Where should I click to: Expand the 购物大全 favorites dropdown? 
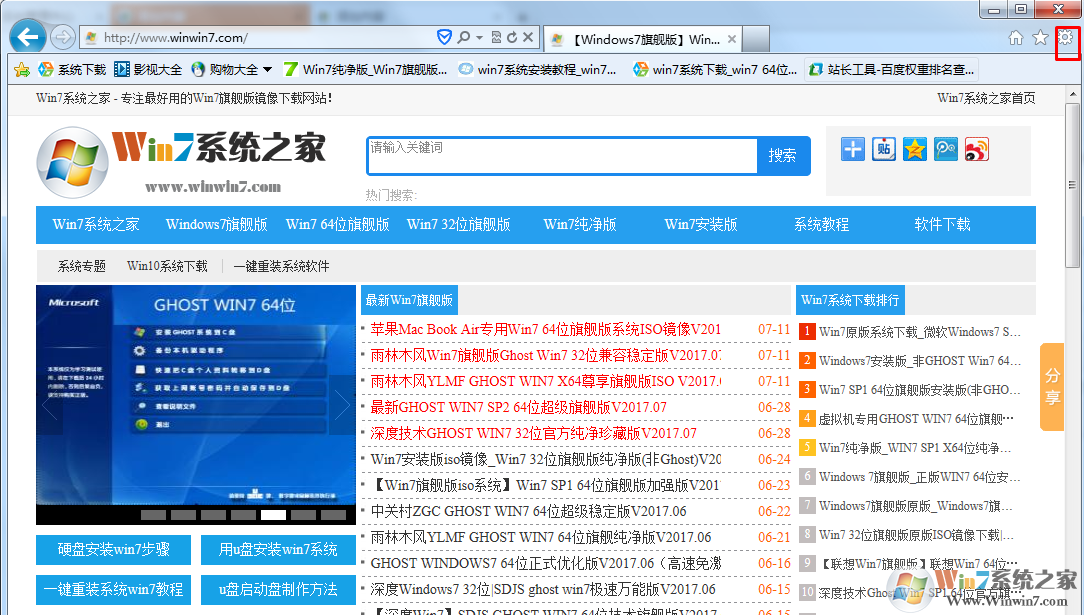tap(267, 70)
